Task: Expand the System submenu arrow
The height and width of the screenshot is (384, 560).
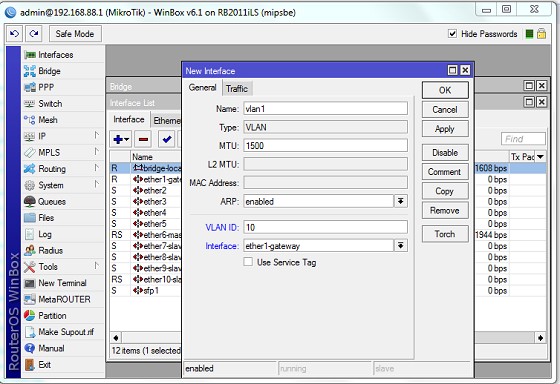Action: click(96, 184)
